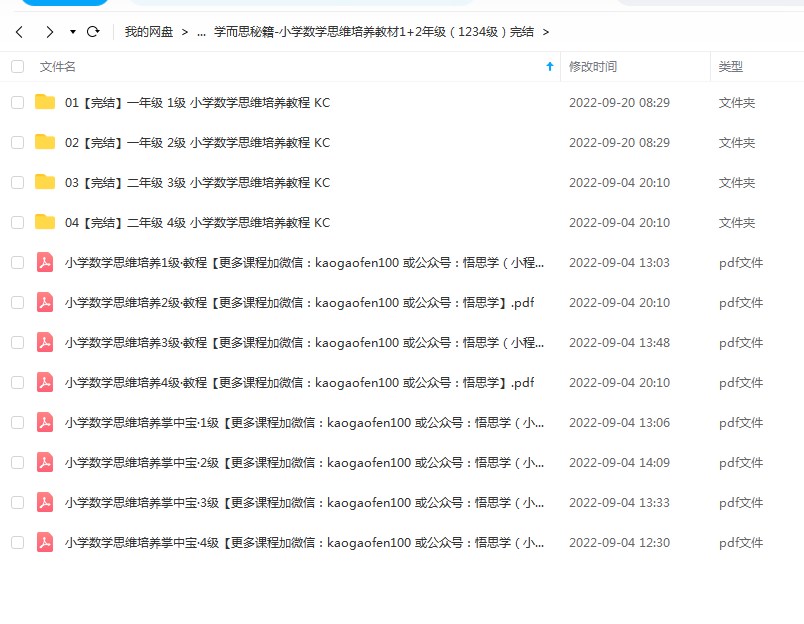The height and width of the screenshot is (624, 804).
Task: Check the box for 培养4级·教程 pdf
Action: [17, 383]
